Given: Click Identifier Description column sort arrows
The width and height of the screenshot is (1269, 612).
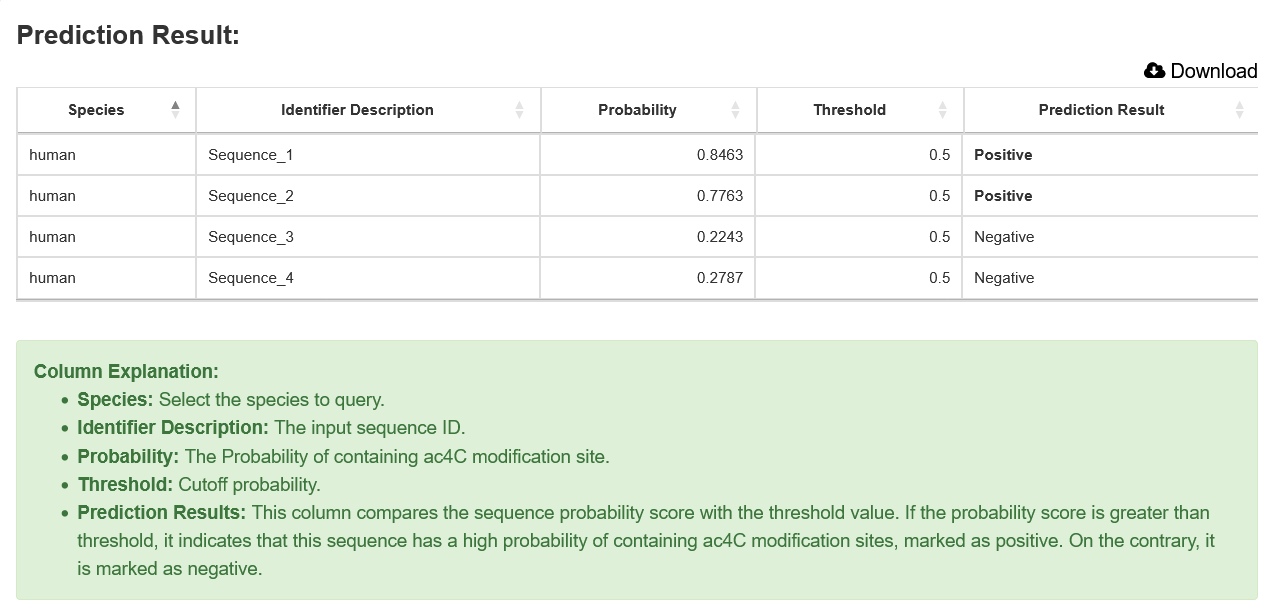Looking at the screenshot, I should coord(519,110).
